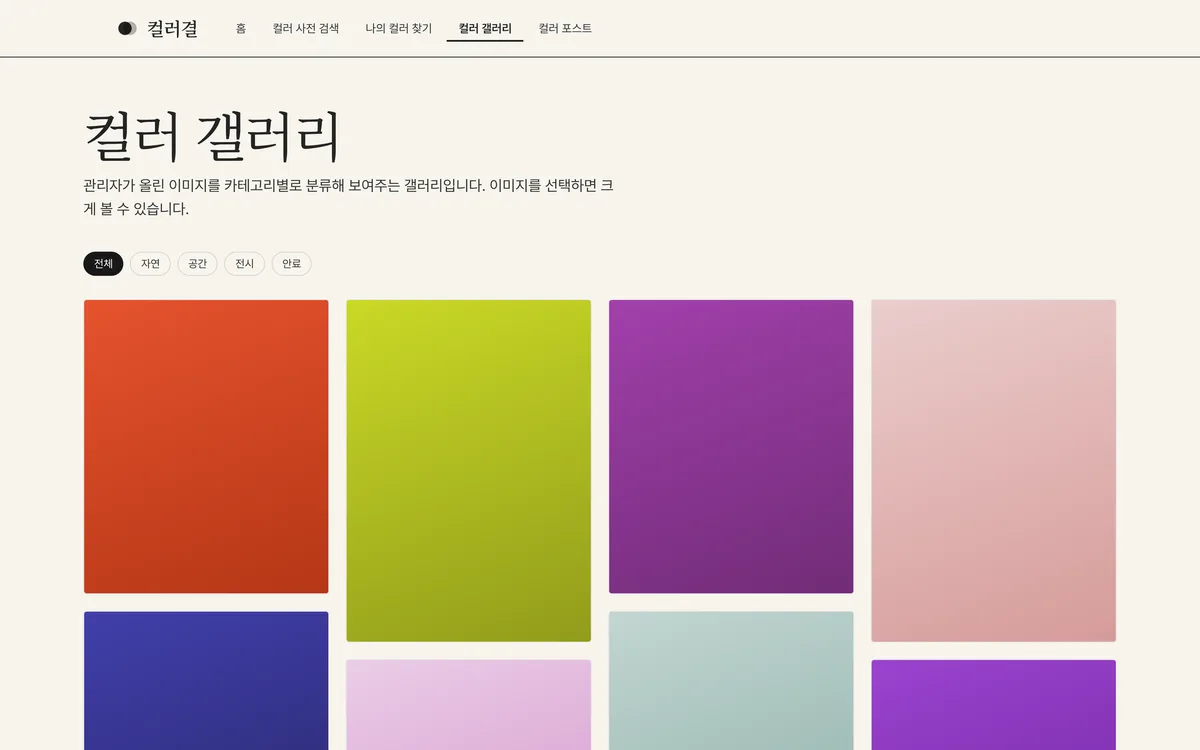Filter gallery by 안료
Screen dimensions: 1200x750
coord(291,264)
